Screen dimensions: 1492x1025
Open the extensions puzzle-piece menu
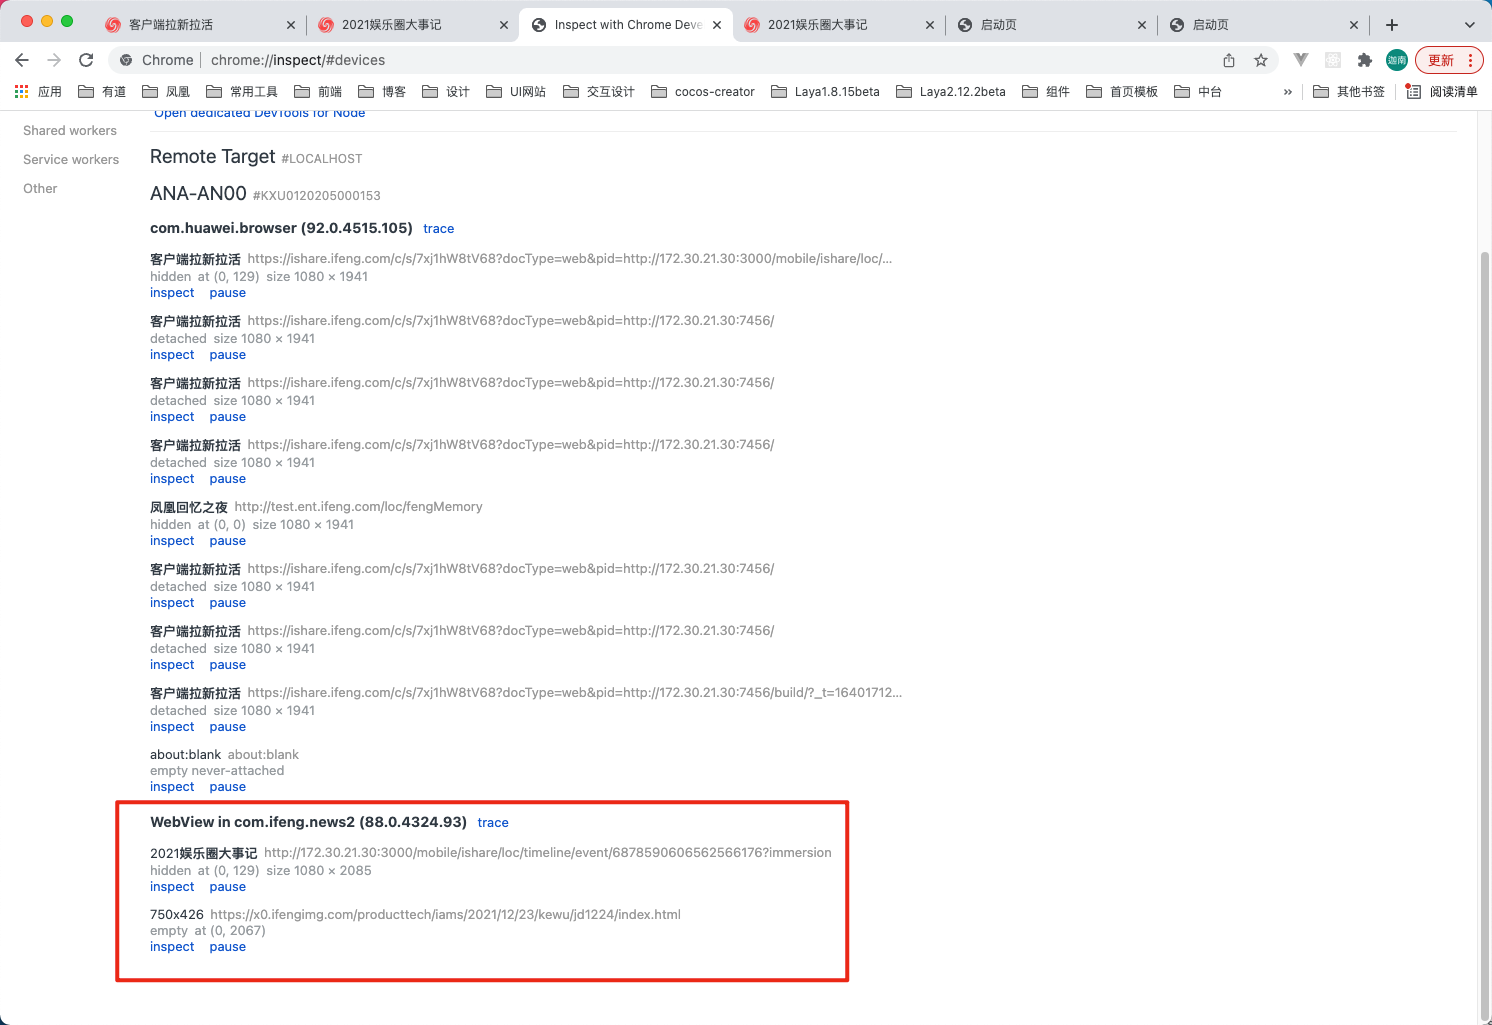point(1365,60)
